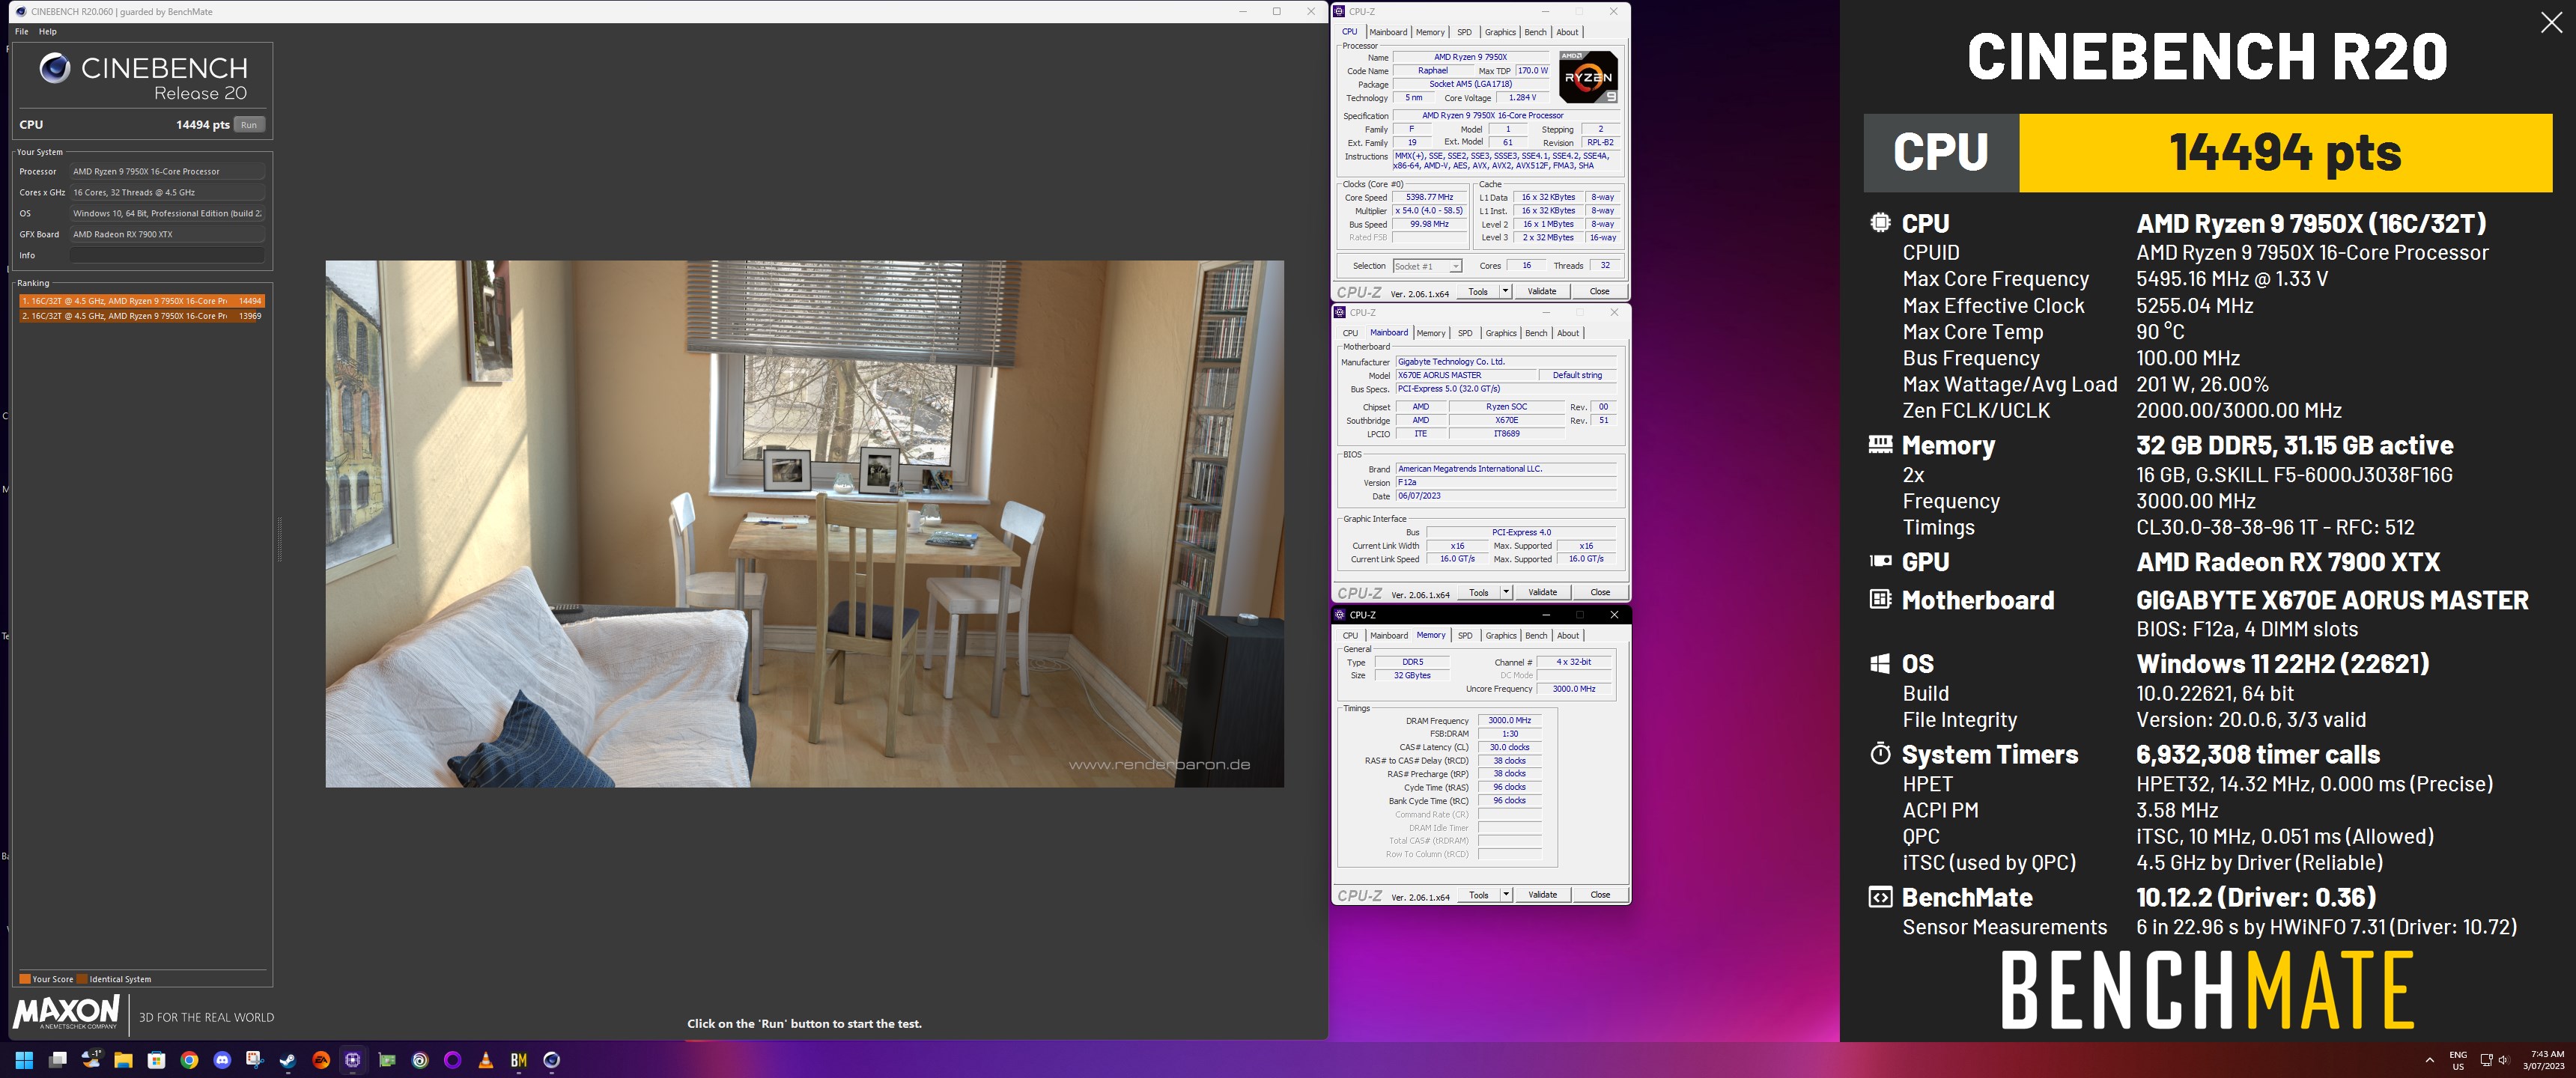Switch to Mainboard tab in the top CPU-Z window
The image size is (2576, 1078).
(x=1388, y=32)
